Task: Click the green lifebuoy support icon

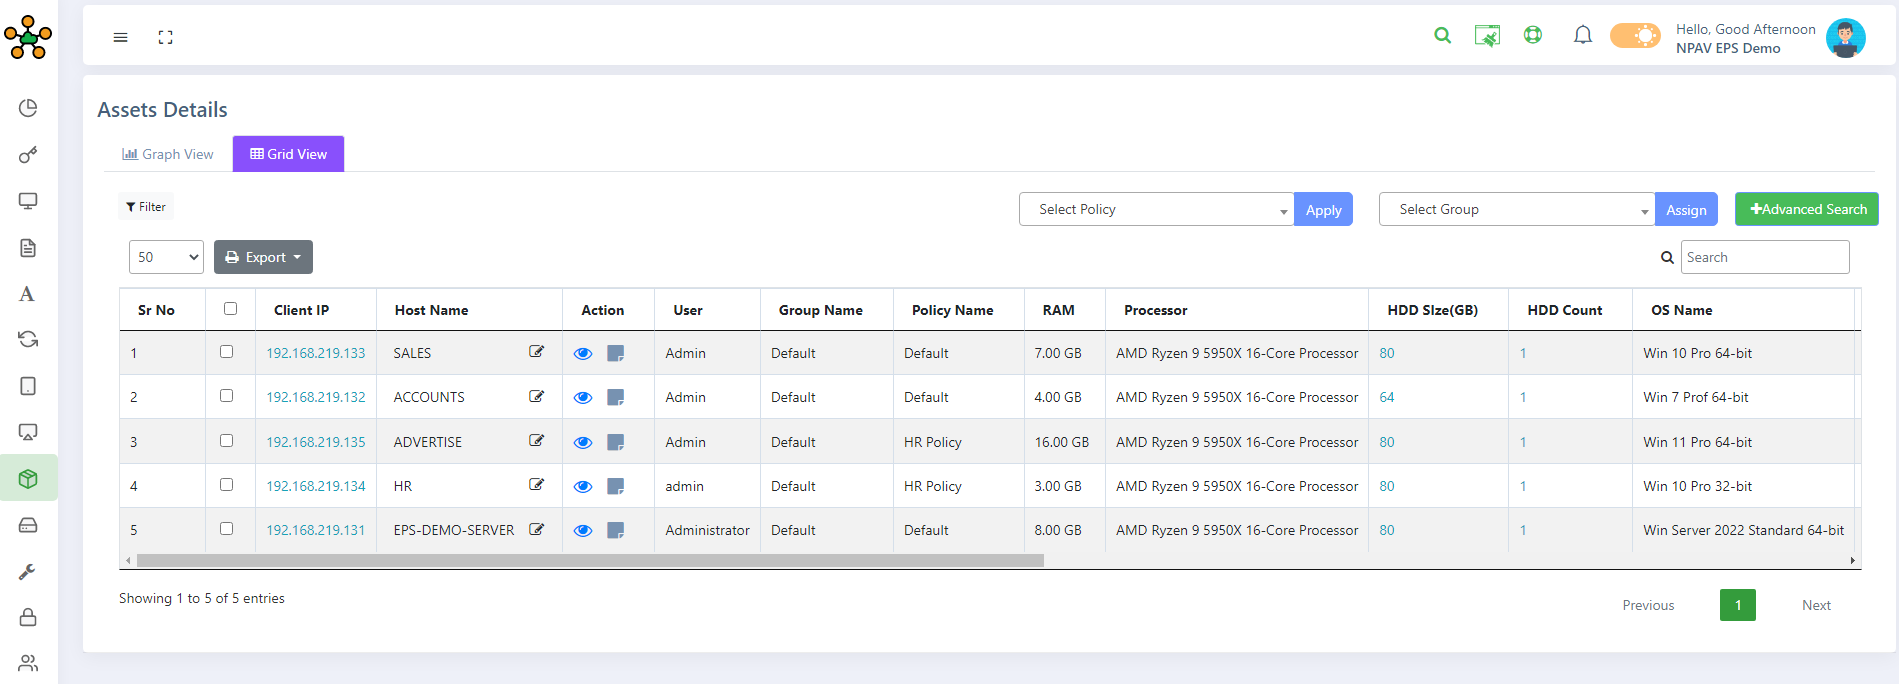Action: point(1532,35)
